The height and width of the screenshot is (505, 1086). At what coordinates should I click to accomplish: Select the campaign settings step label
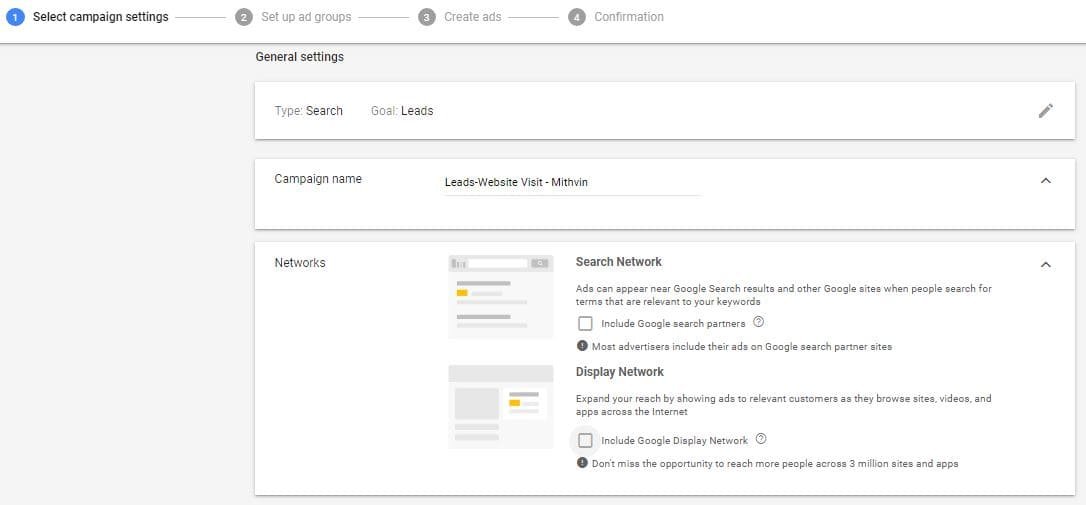(x=100, y=17)
